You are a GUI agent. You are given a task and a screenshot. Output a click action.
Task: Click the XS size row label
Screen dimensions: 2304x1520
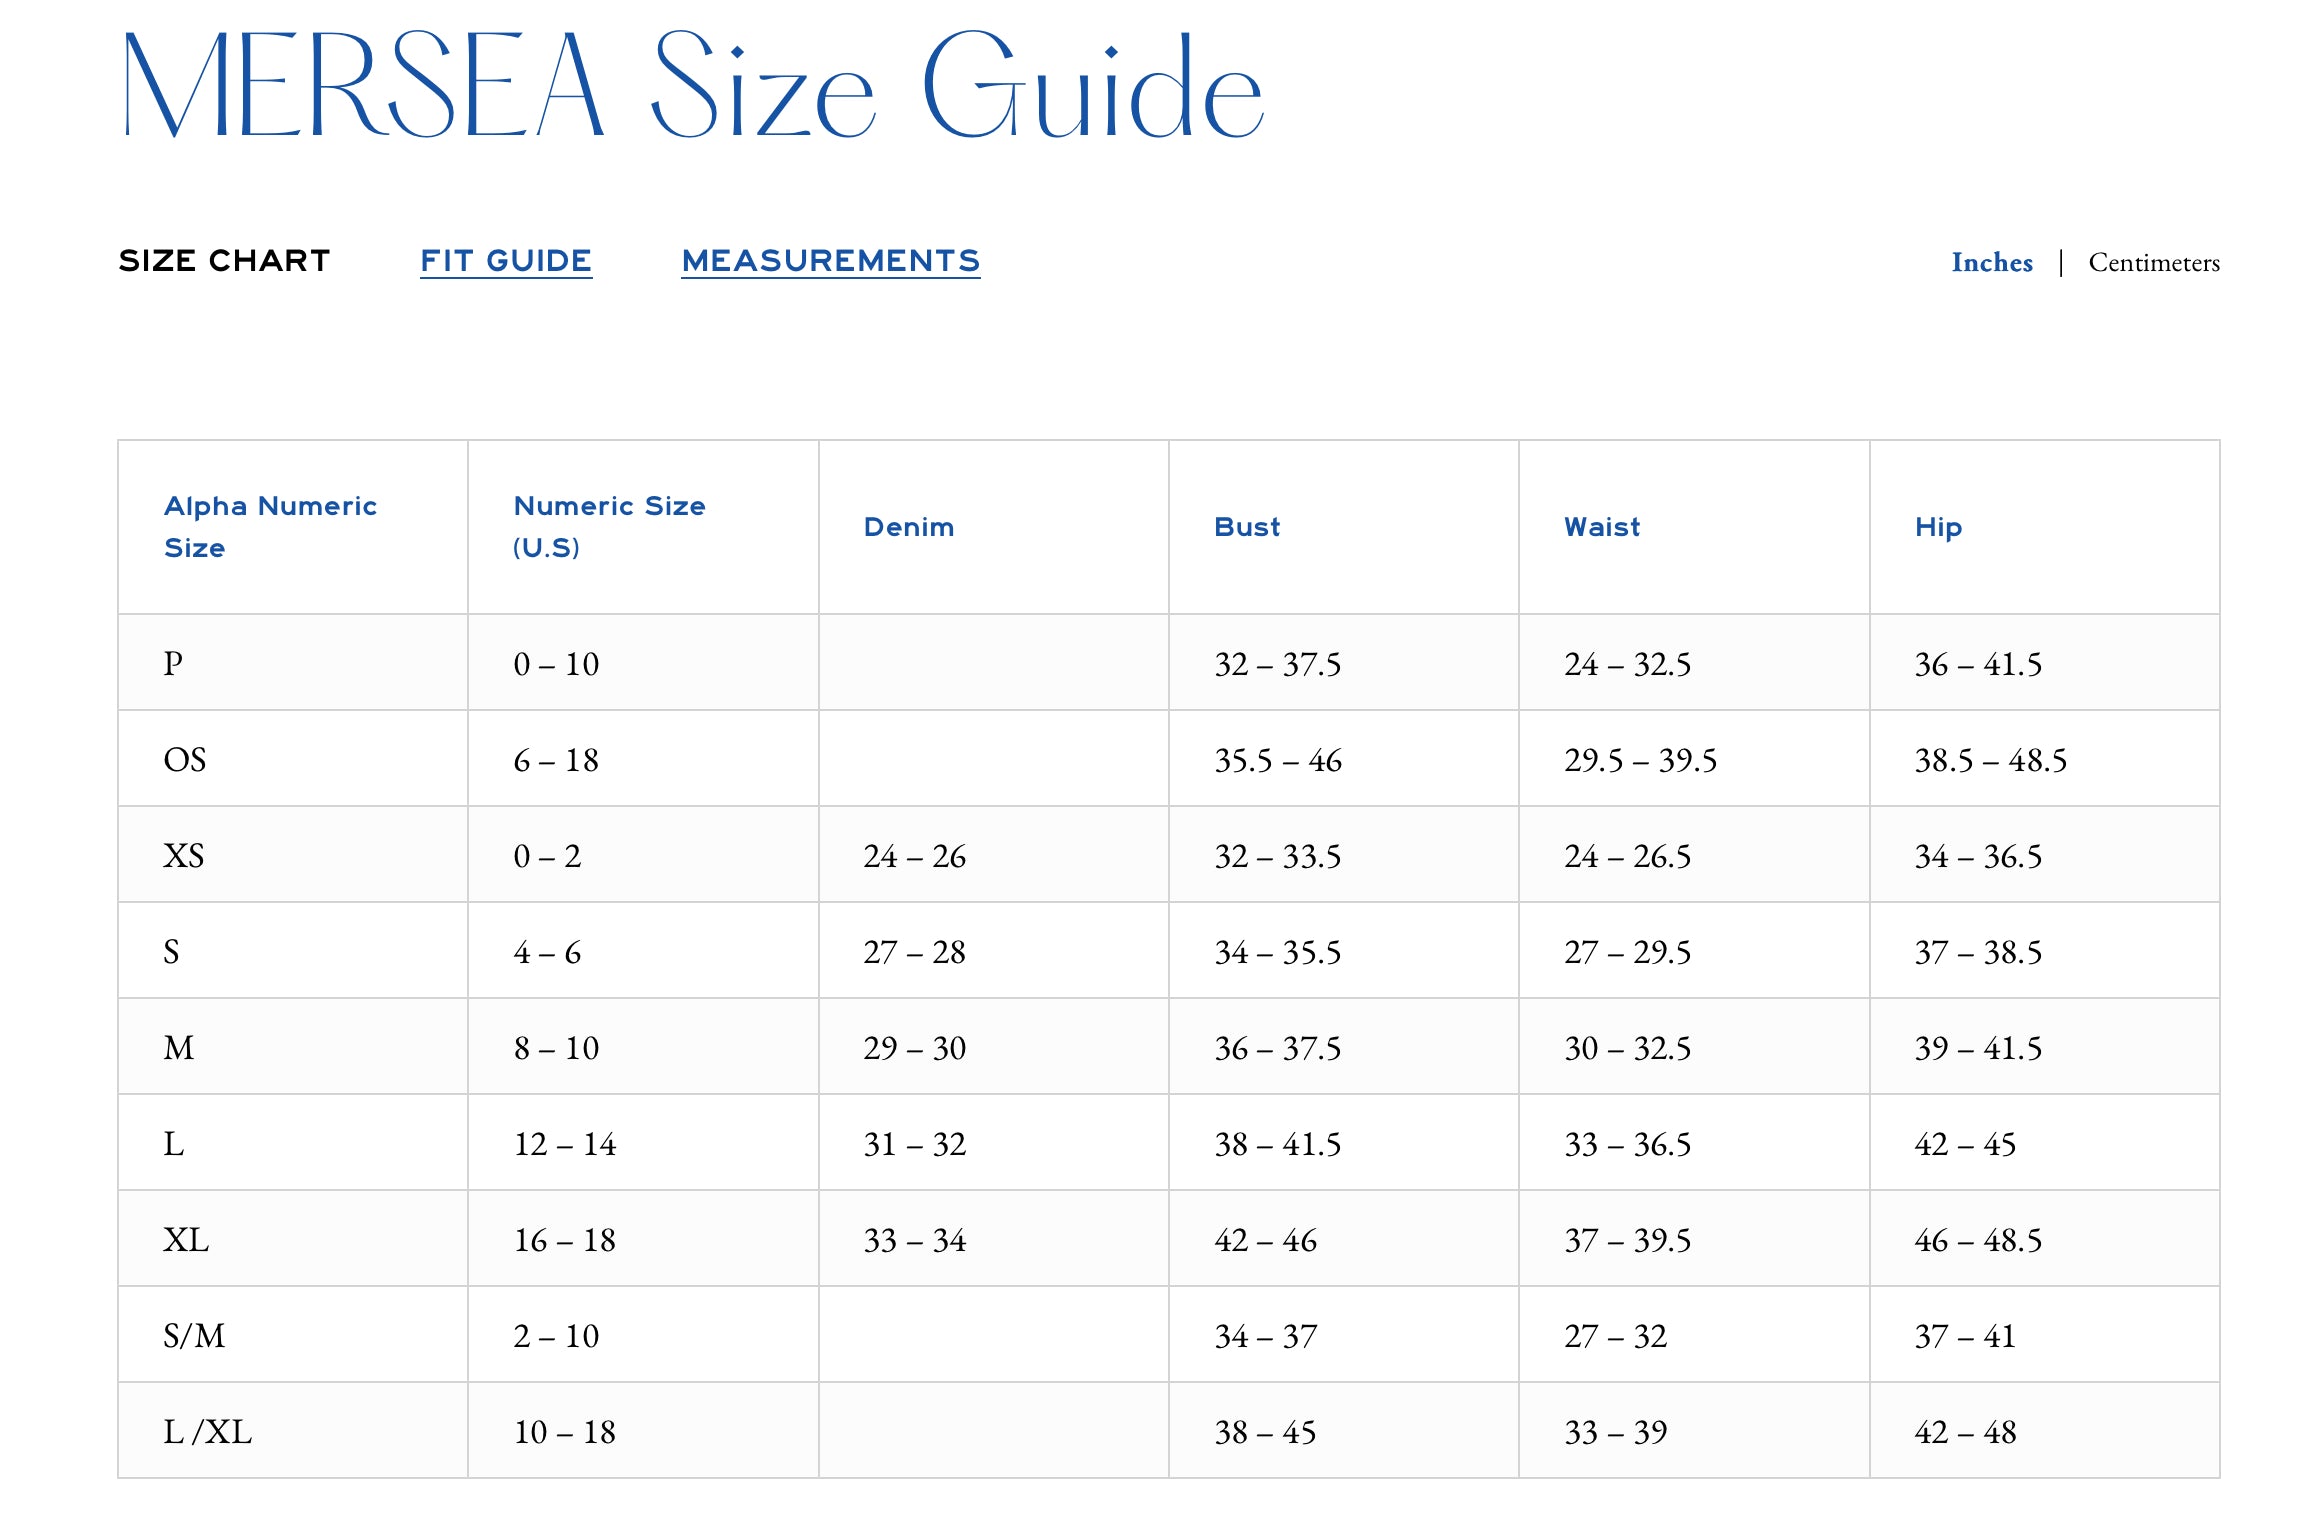[x=184, y=856]
